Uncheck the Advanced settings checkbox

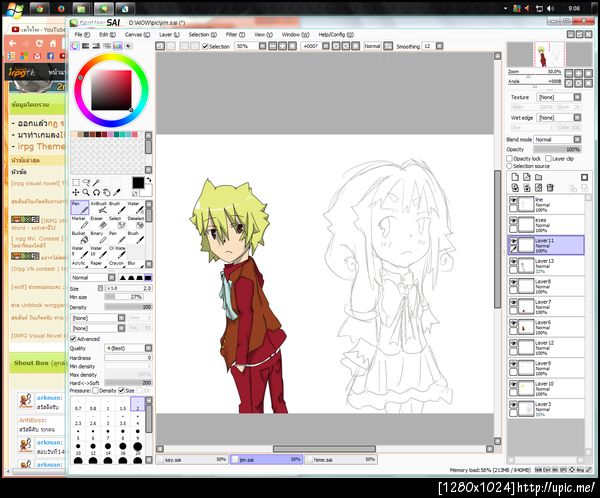point(73,339)
